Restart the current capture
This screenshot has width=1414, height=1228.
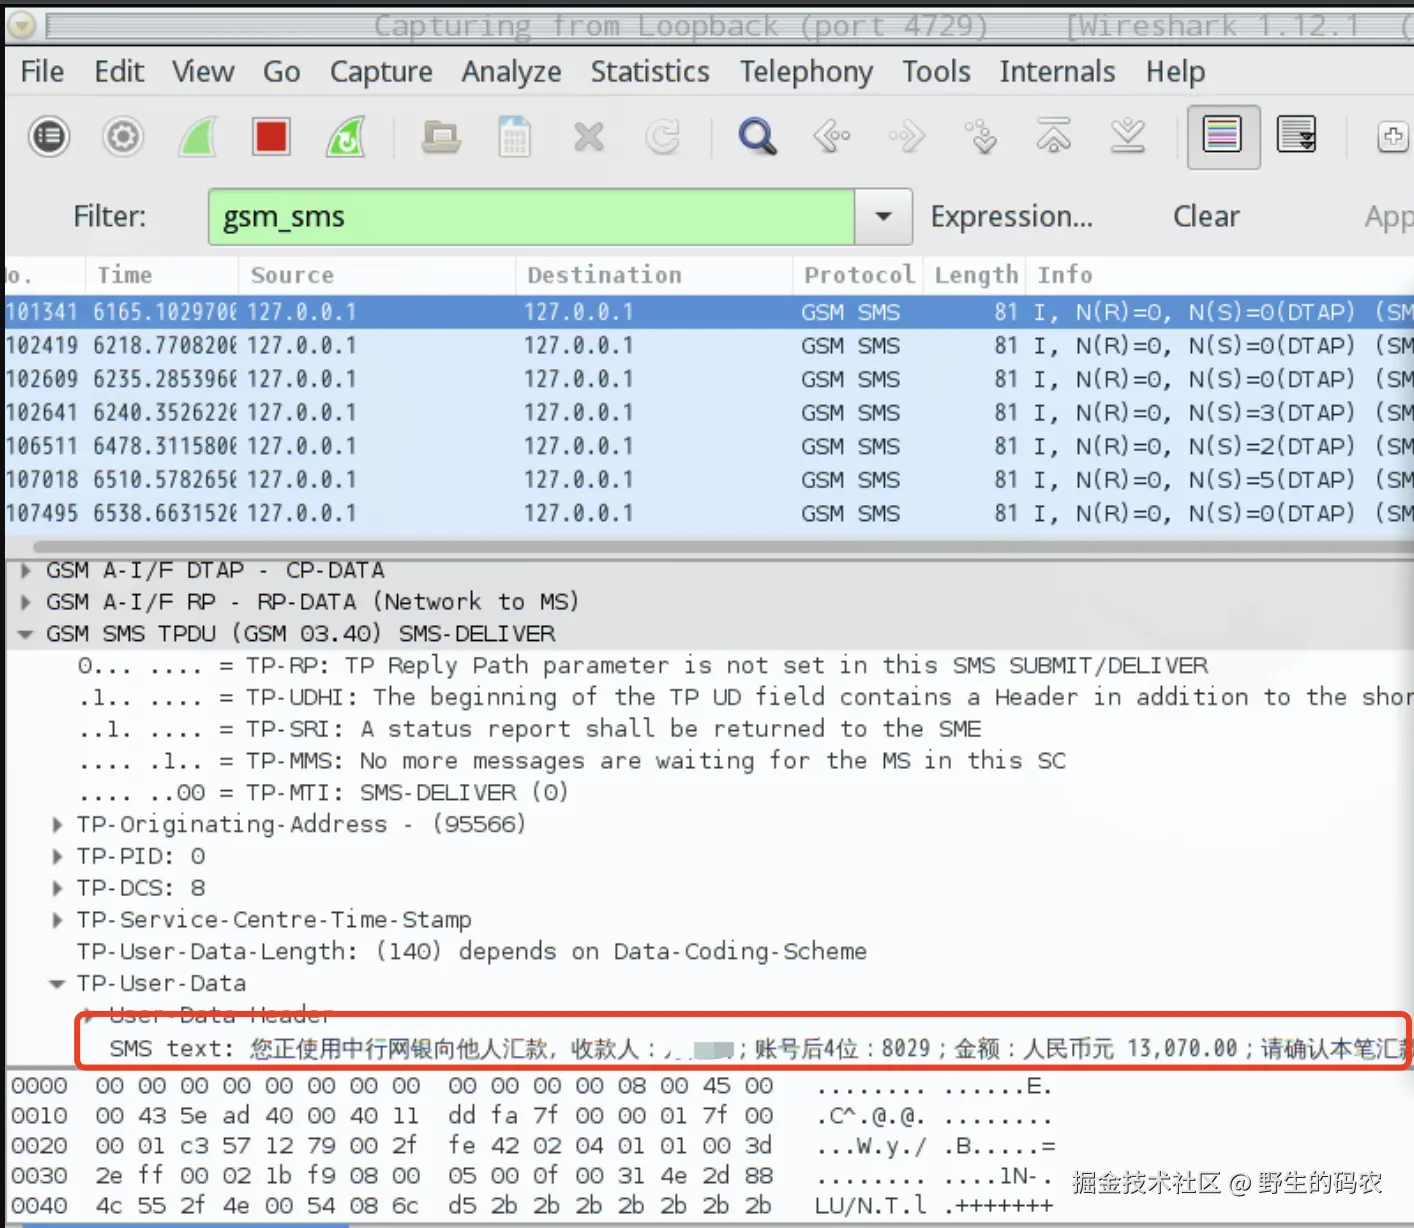(x=345, y=137)
